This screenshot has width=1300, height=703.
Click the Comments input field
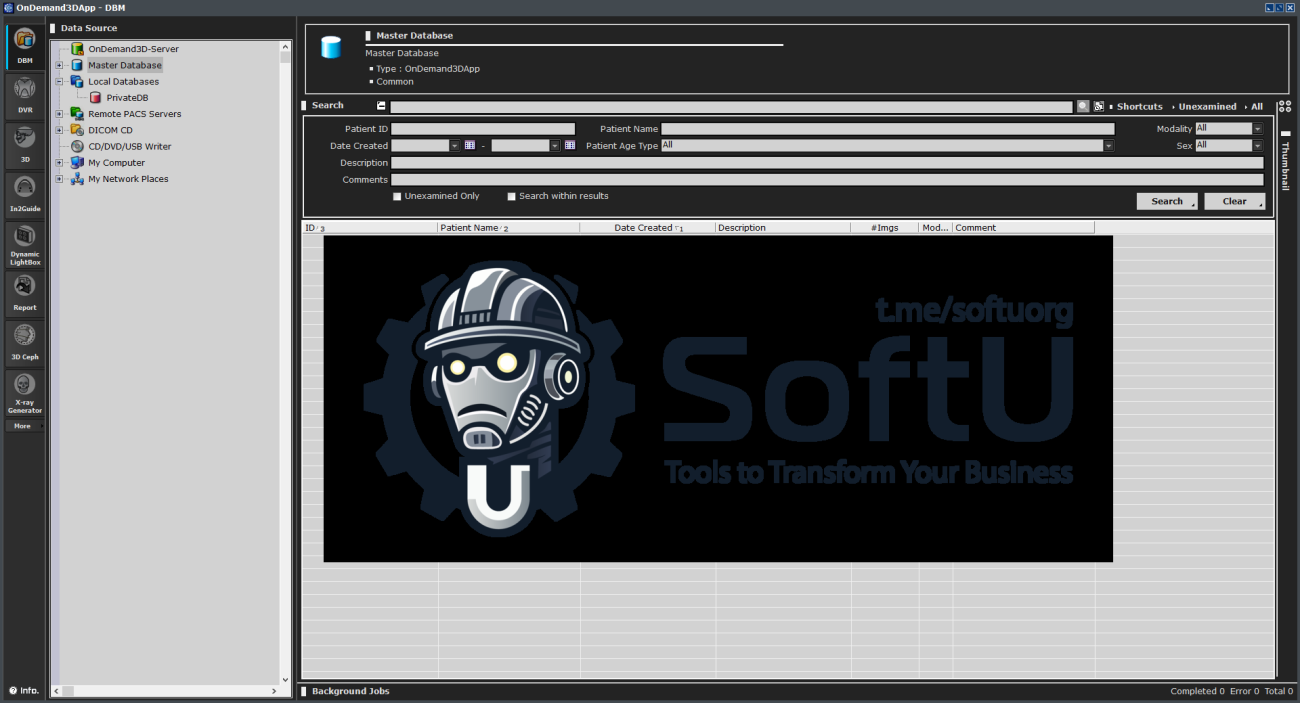click(x=827, y=180)
